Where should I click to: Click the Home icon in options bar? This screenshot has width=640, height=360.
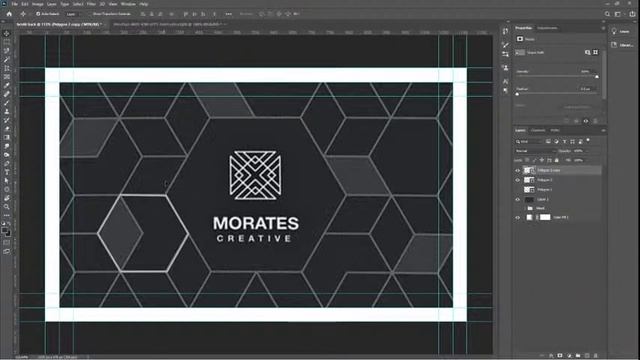click(x=9, y=14)
